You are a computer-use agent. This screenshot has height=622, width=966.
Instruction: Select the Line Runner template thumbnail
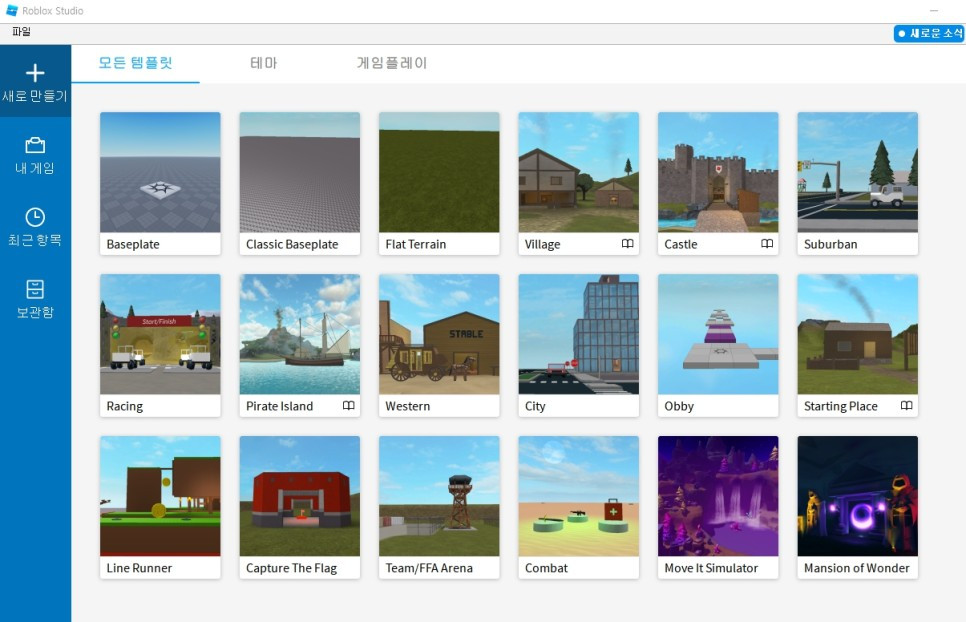click(160, 496)
